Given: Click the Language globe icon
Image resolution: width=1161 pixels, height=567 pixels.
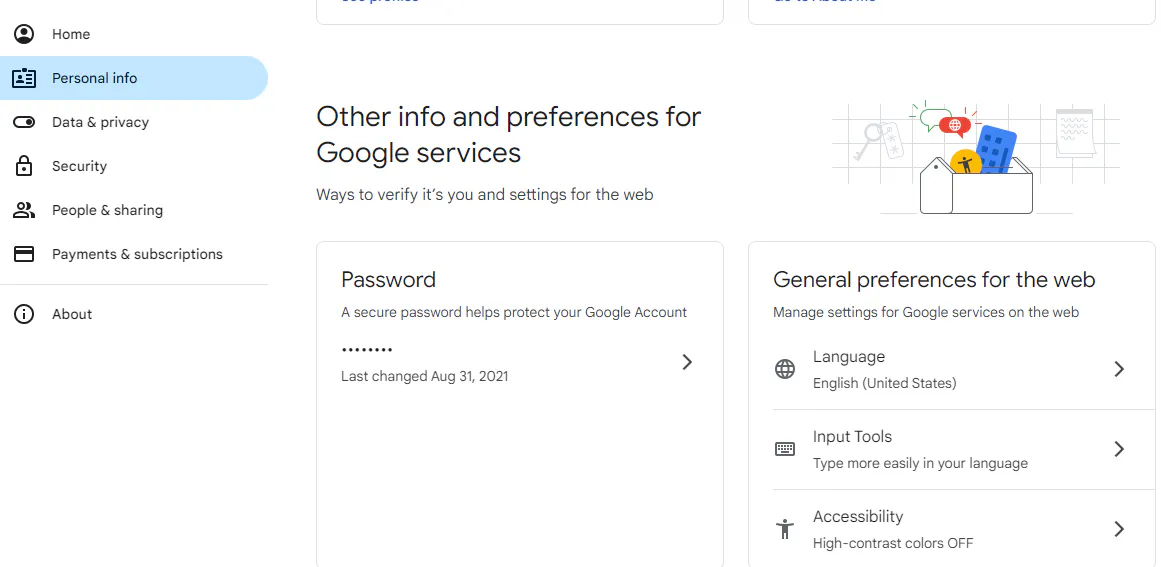Looking at the screenshot, I should (785, 369).
